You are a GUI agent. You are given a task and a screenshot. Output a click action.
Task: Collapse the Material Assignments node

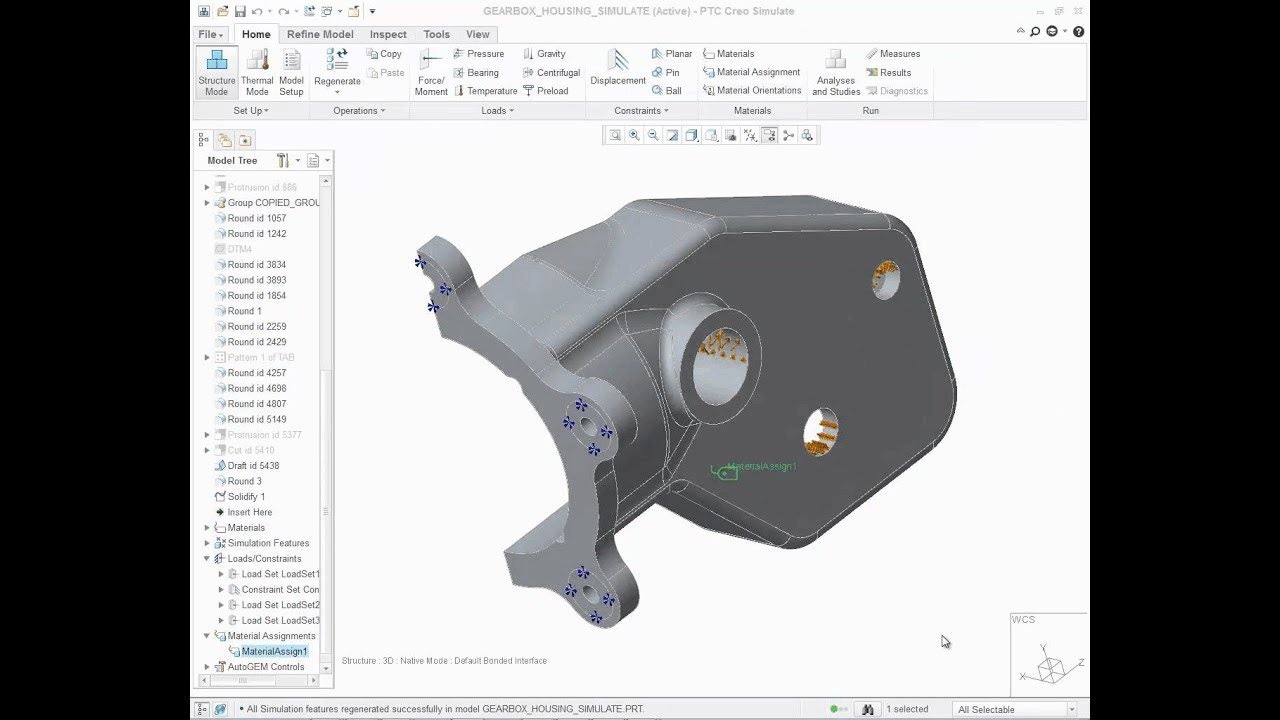coord(207,636)
